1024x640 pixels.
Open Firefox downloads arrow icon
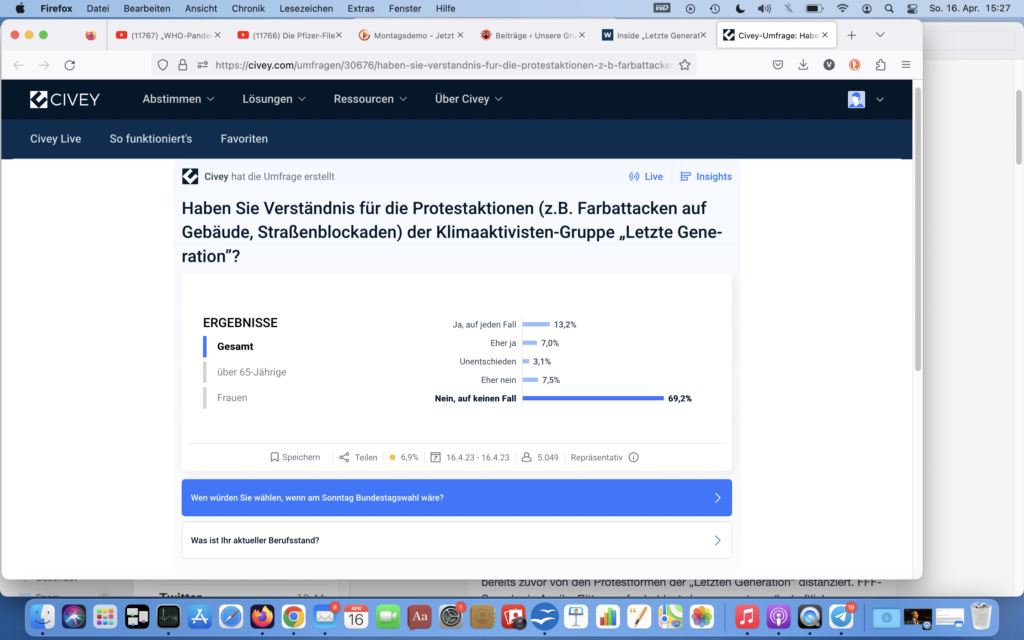point(803,65)
